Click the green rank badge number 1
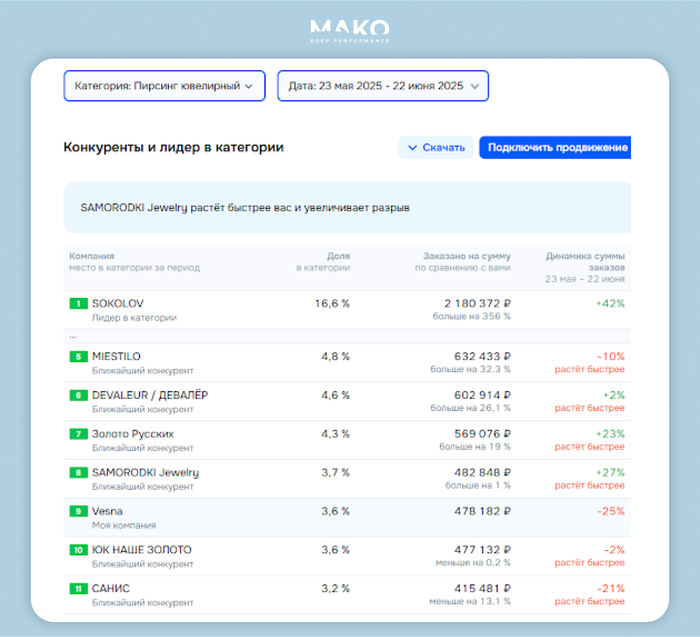Image resolution: width=700 pixels, height=637 pixels. 78,303
